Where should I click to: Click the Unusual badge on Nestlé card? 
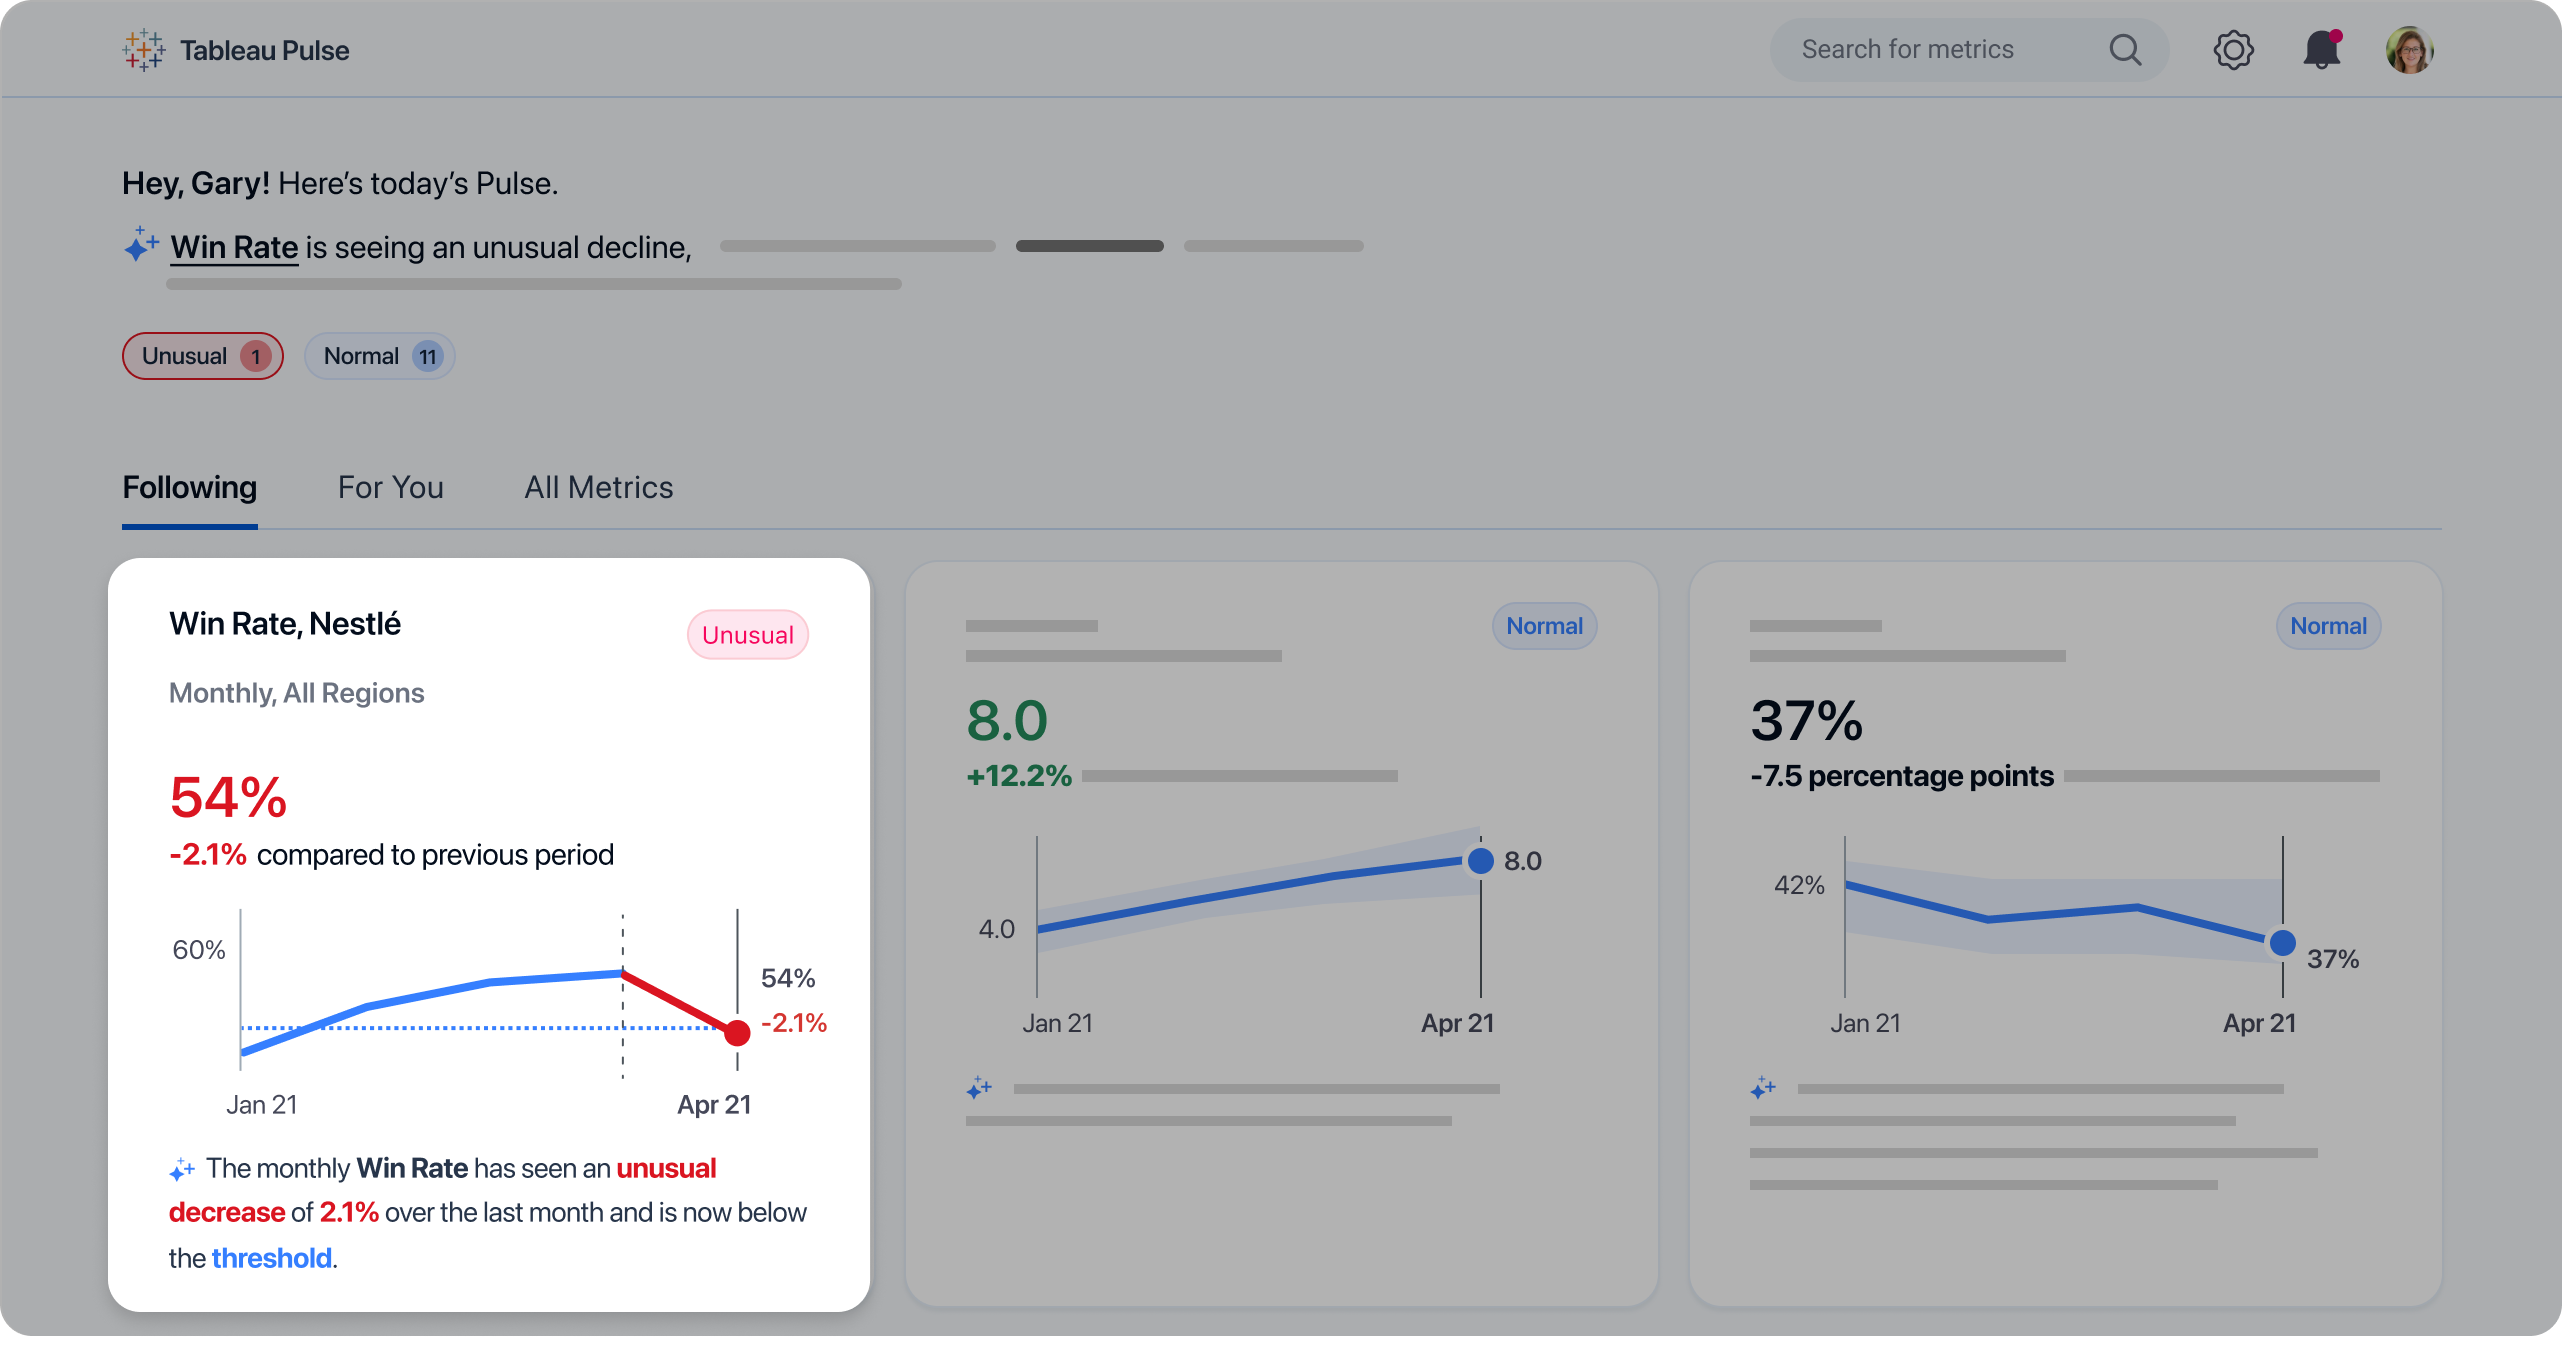(747, 635)
